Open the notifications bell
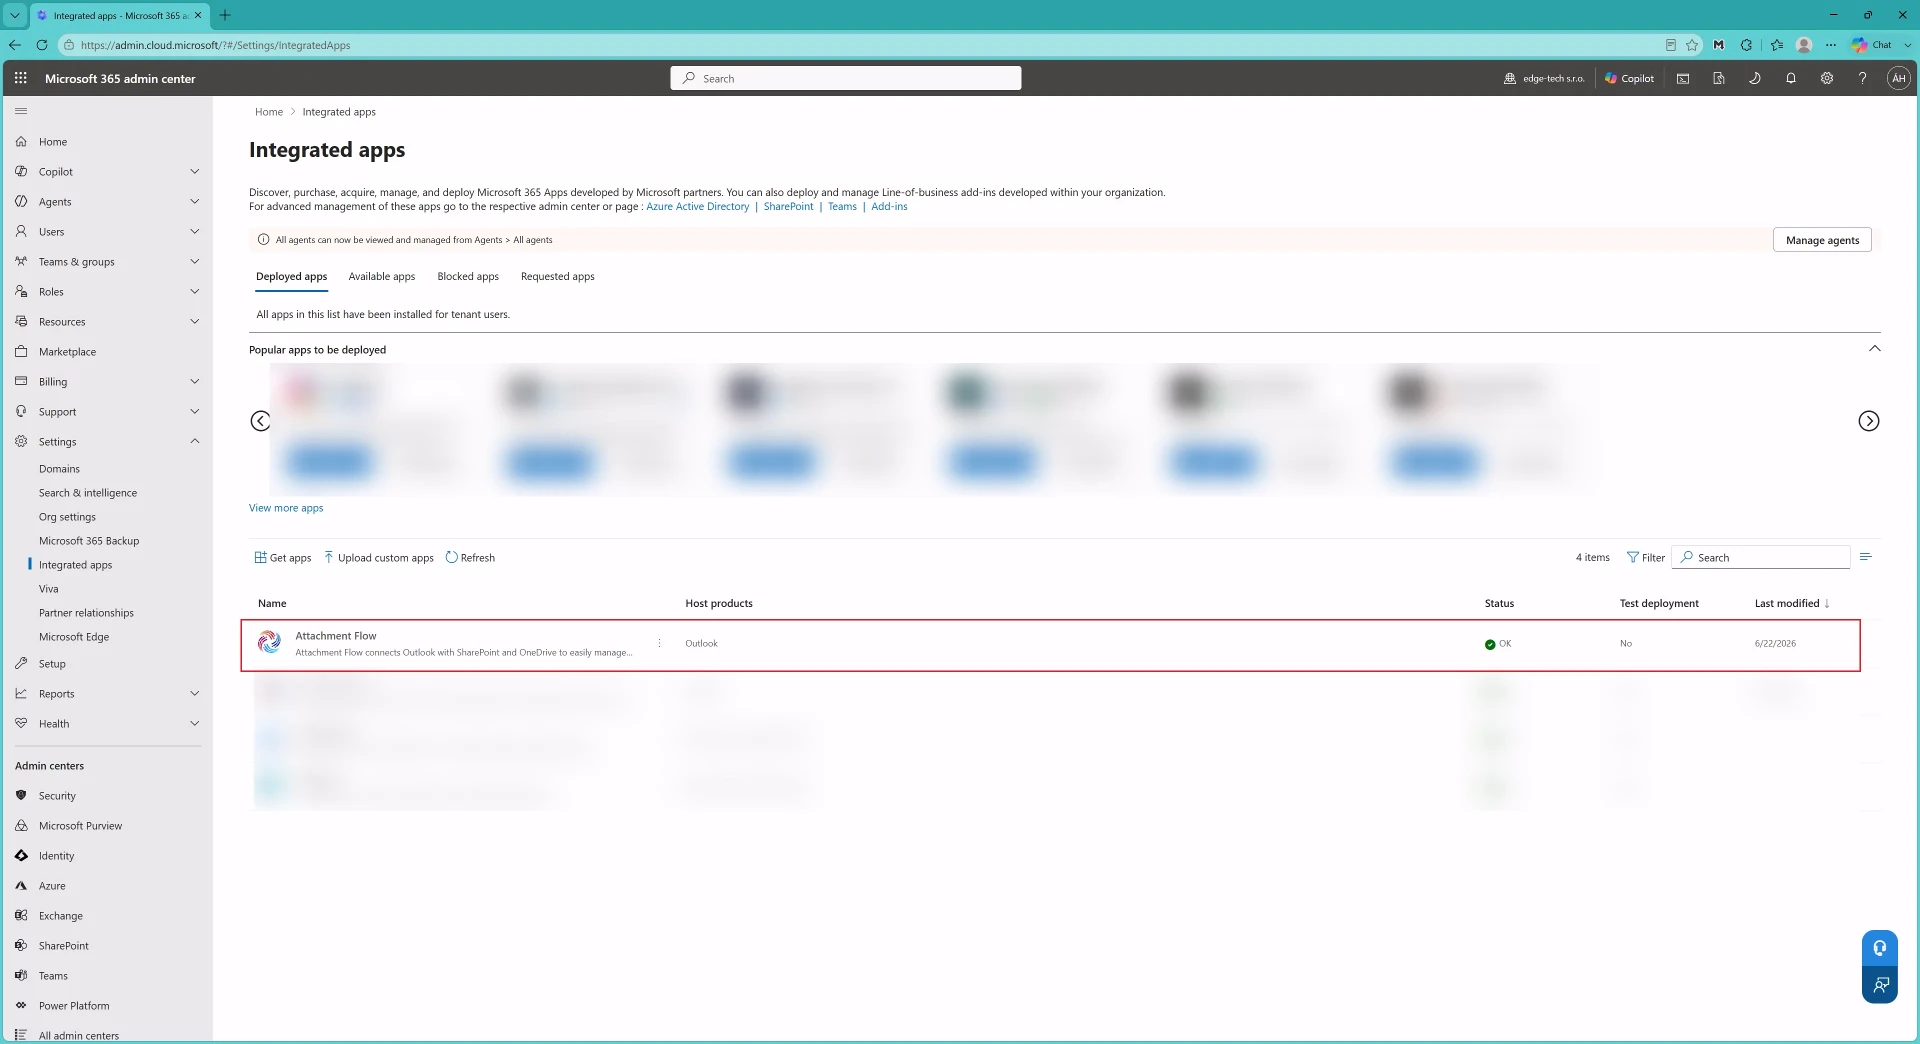The height and width of the screenshot is (1044, 1920). pyautogui.click(x=1791, y=78)
